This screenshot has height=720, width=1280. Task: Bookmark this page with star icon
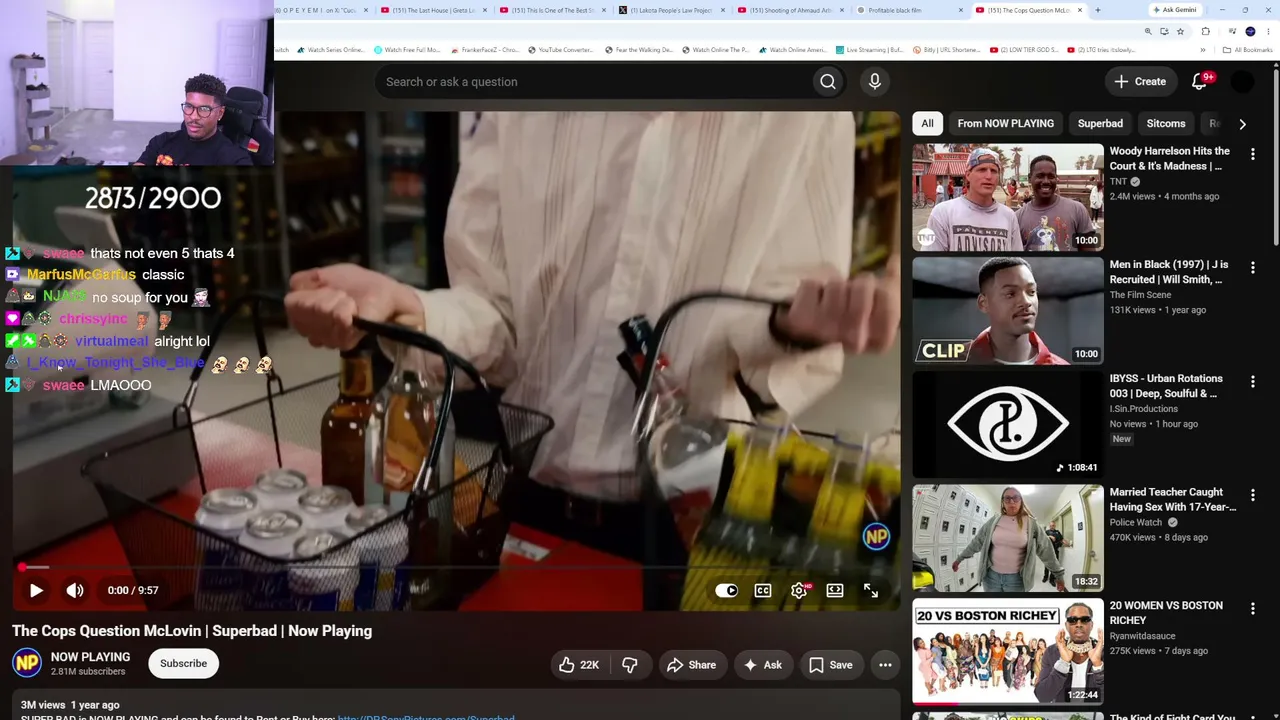point(1180,31)
